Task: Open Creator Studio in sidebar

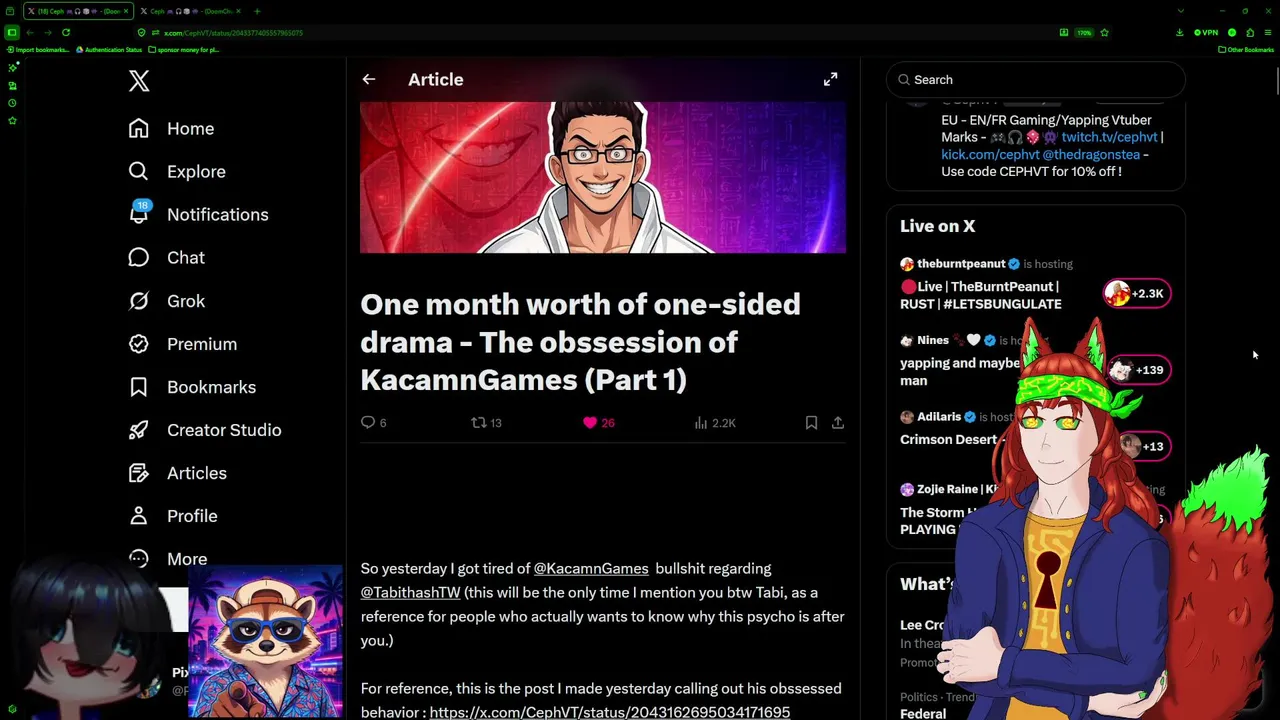Action: point(205,429)
